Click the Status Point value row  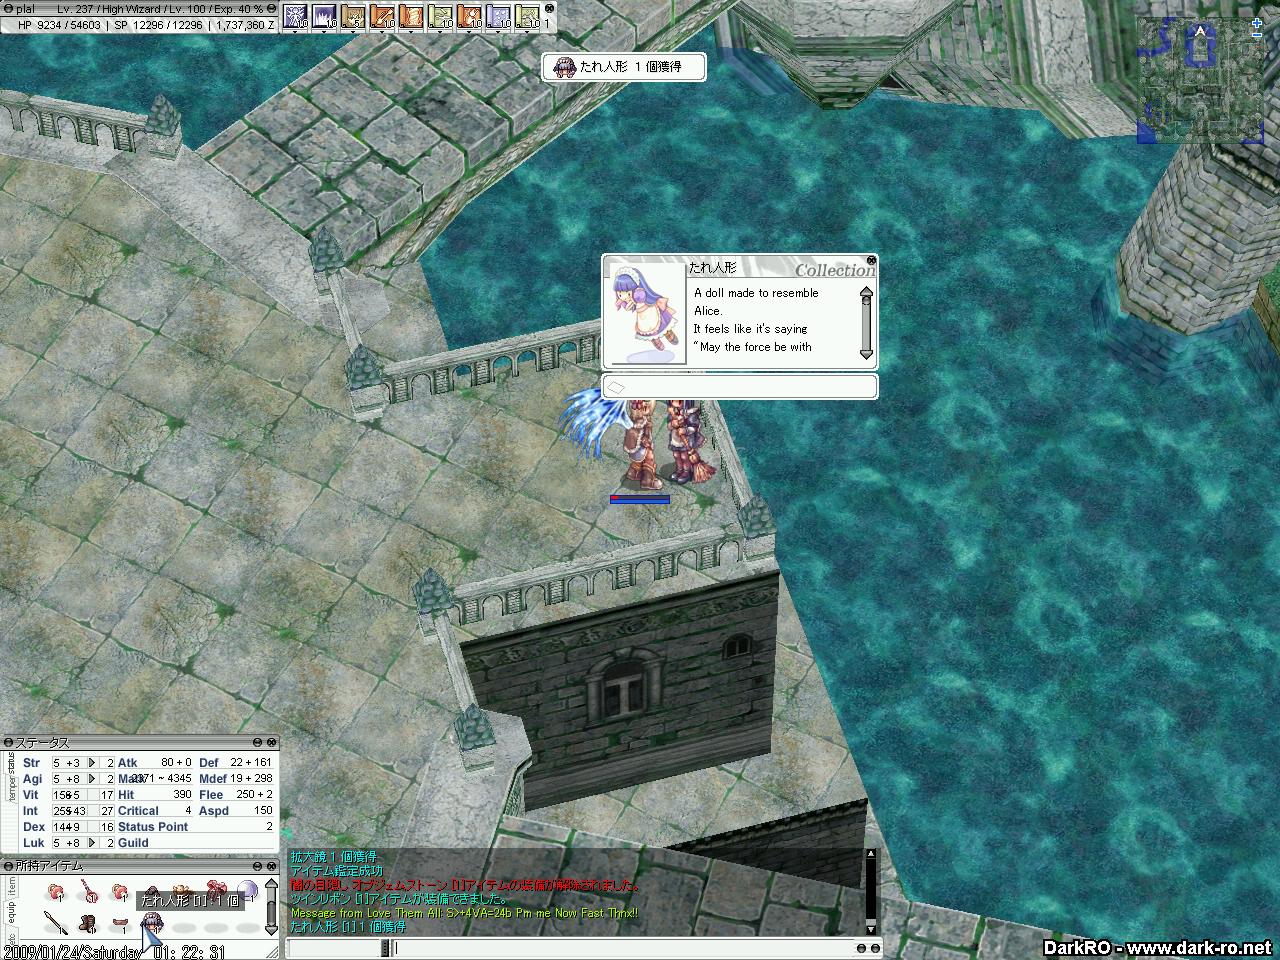(x=195, y=827)
